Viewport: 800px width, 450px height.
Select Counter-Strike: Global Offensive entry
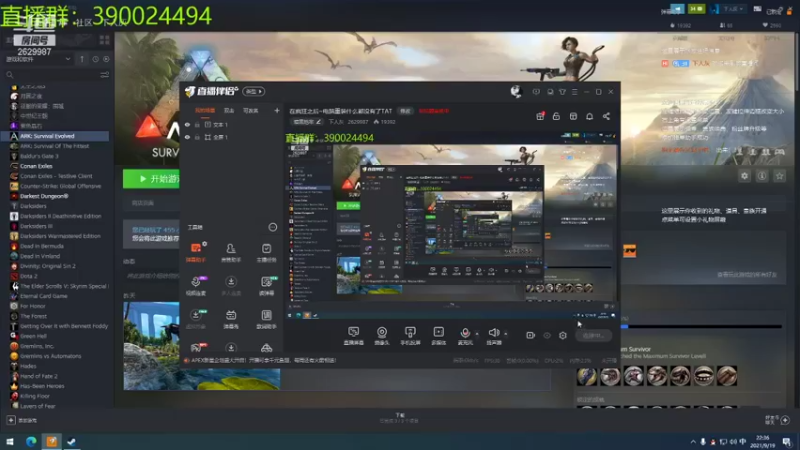pyautogui.click(x=60, y=186)
